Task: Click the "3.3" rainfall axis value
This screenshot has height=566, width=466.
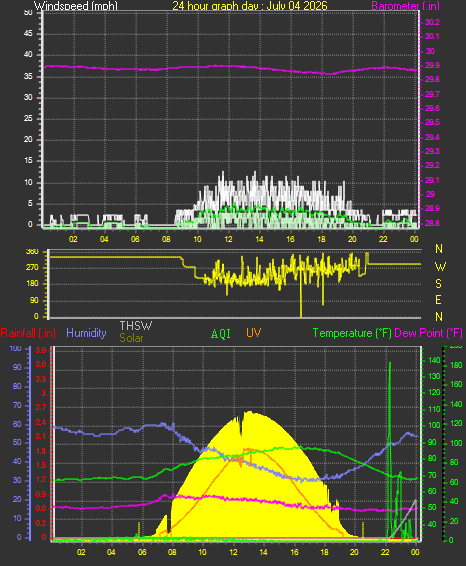Action: click(x=41, y=379)
